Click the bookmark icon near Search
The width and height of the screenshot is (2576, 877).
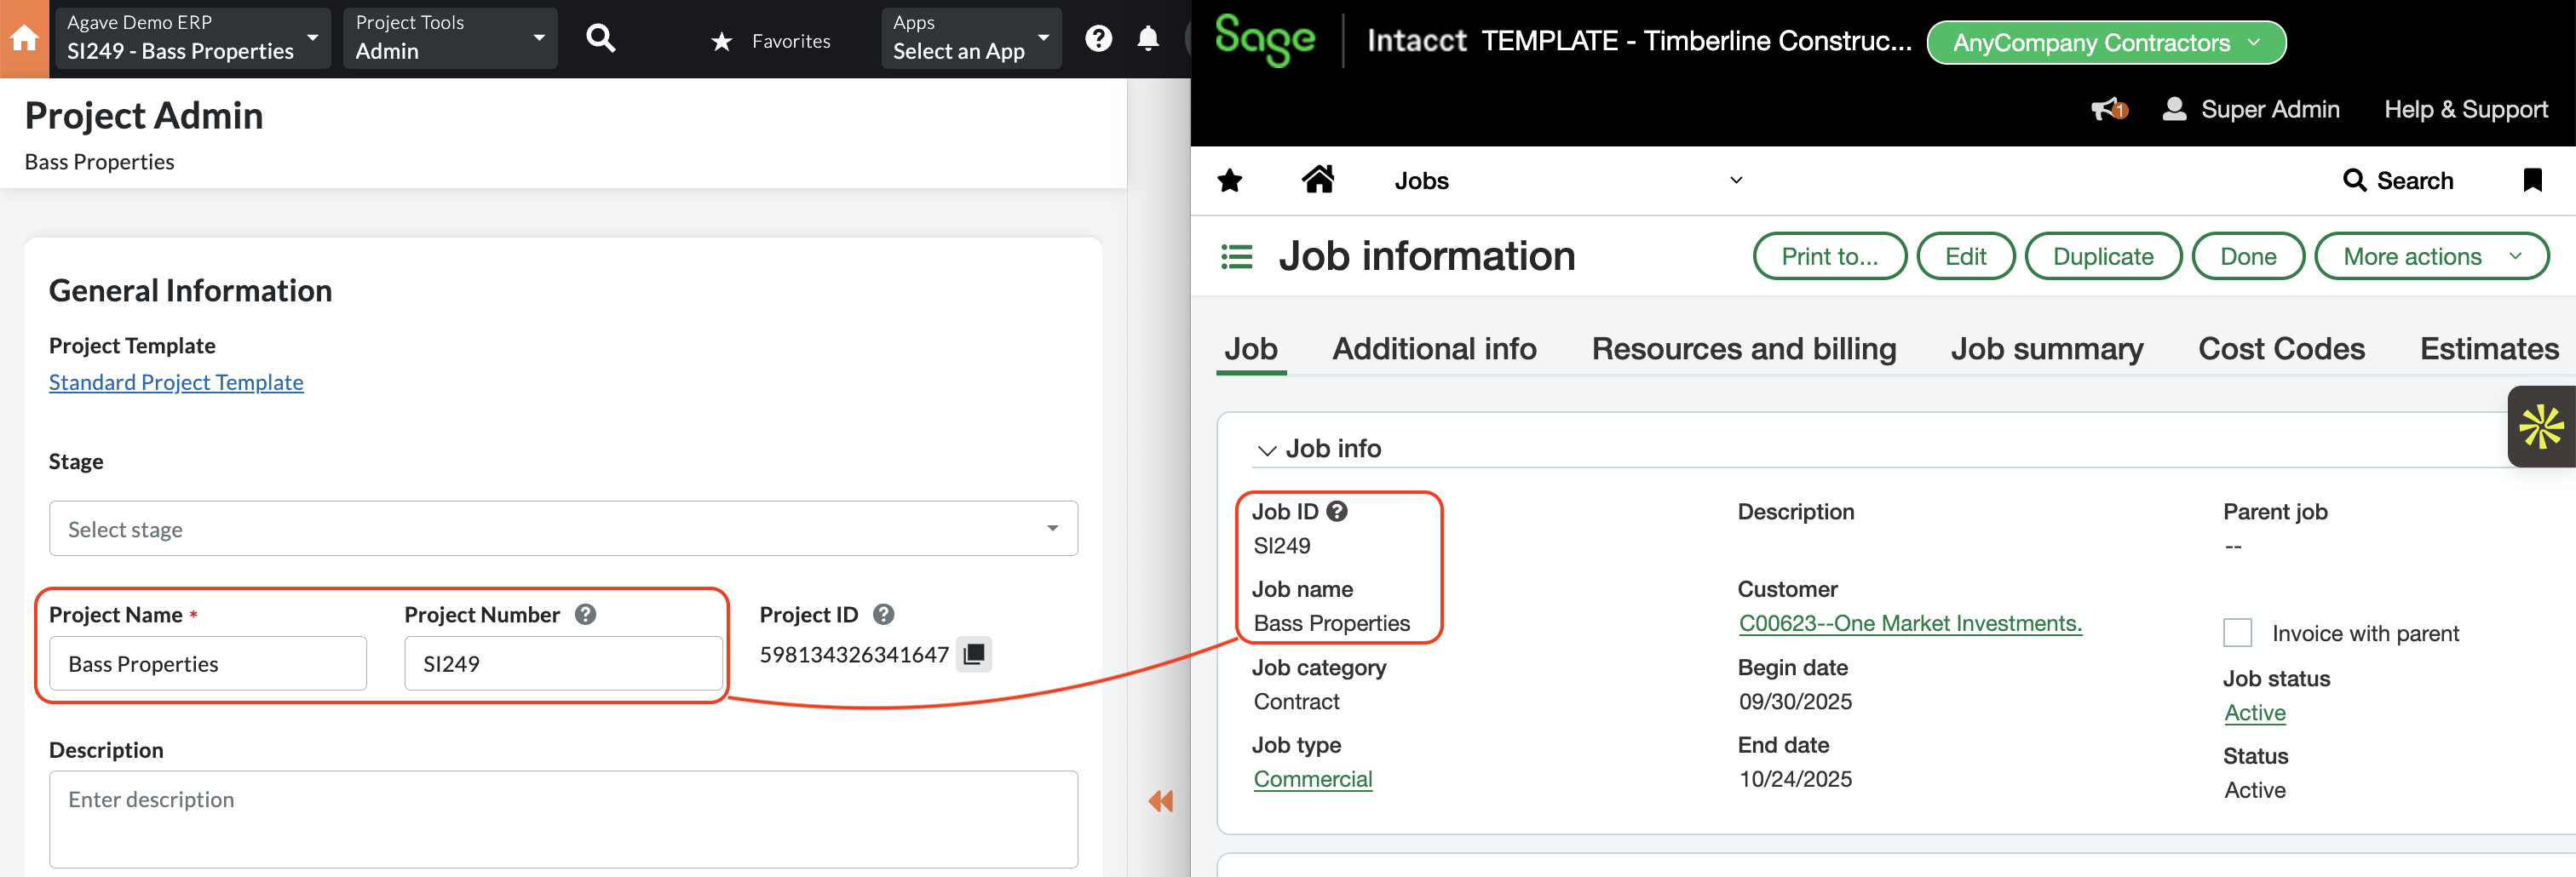[x=2534, y=180]
